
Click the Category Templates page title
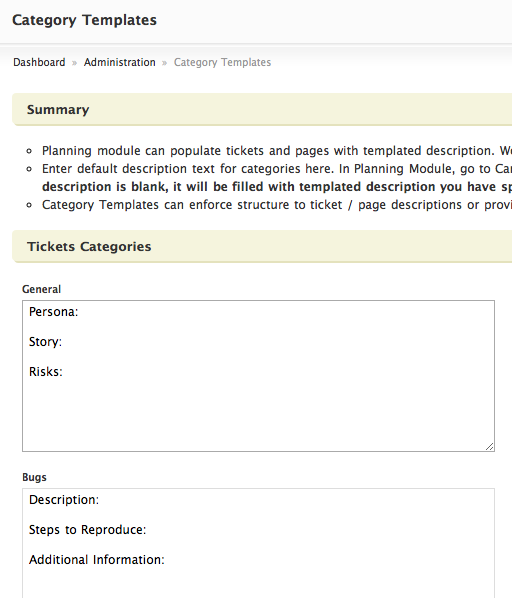84,20
